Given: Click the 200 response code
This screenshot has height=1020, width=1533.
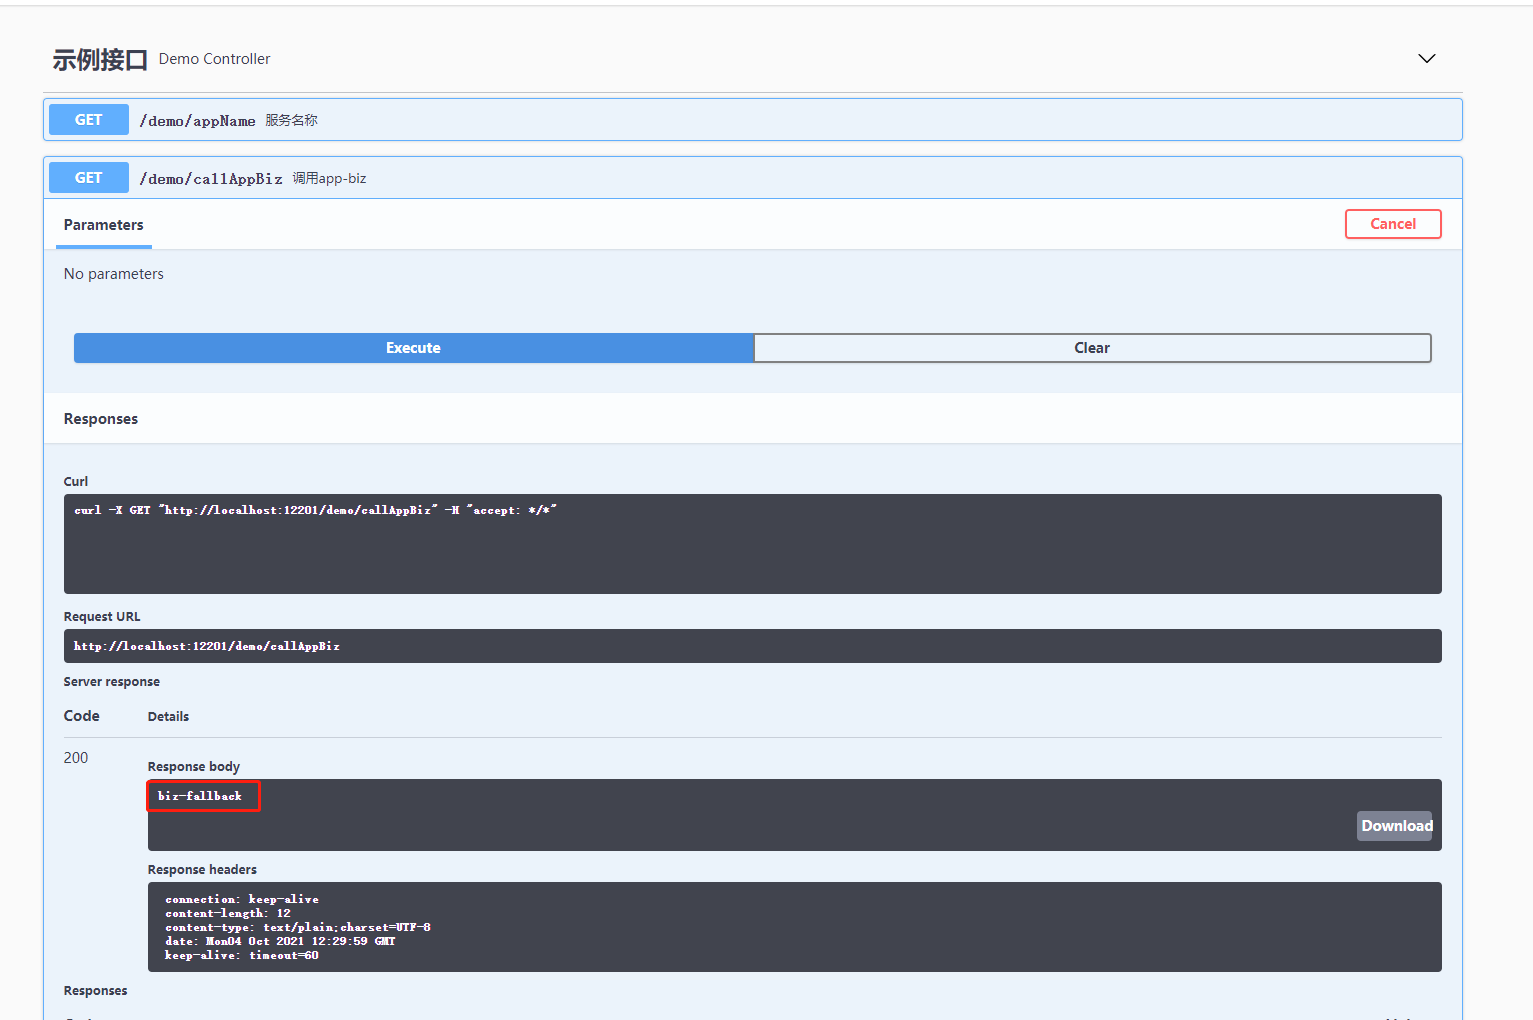Looking at the screenshot, I should pos(76,758).
